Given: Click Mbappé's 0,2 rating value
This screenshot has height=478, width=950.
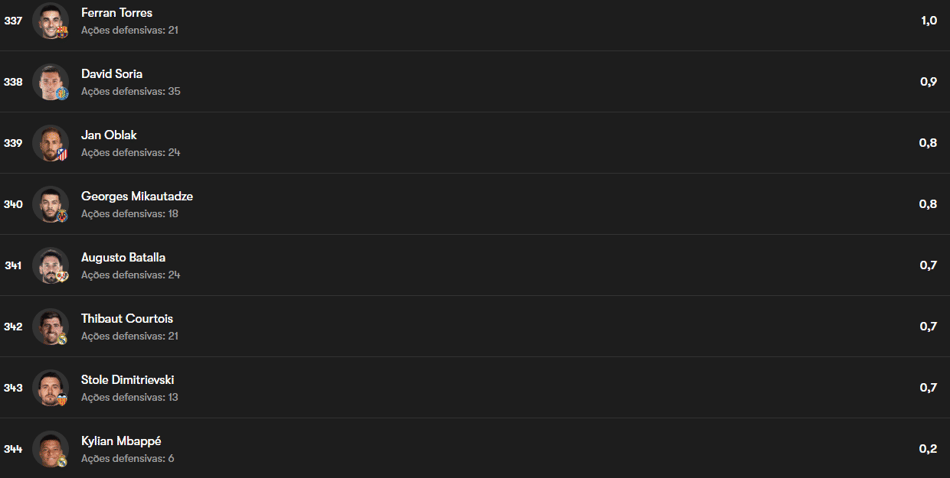Looking at the screenshot, I should [928, 449].
